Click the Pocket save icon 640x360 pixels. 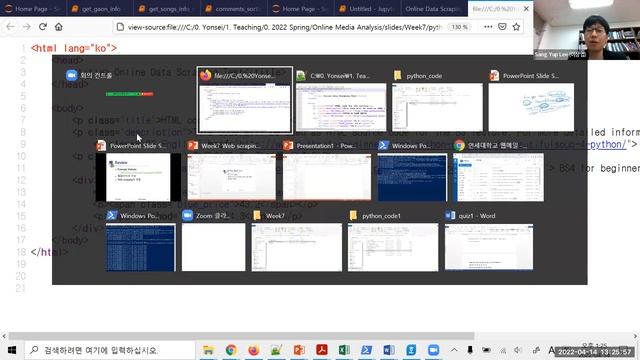[x=502, y=27]
